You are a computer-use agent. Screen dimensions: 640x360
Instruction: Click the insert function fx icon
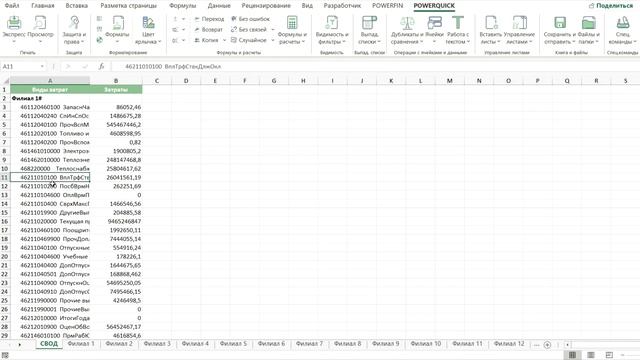click(101, 67)
